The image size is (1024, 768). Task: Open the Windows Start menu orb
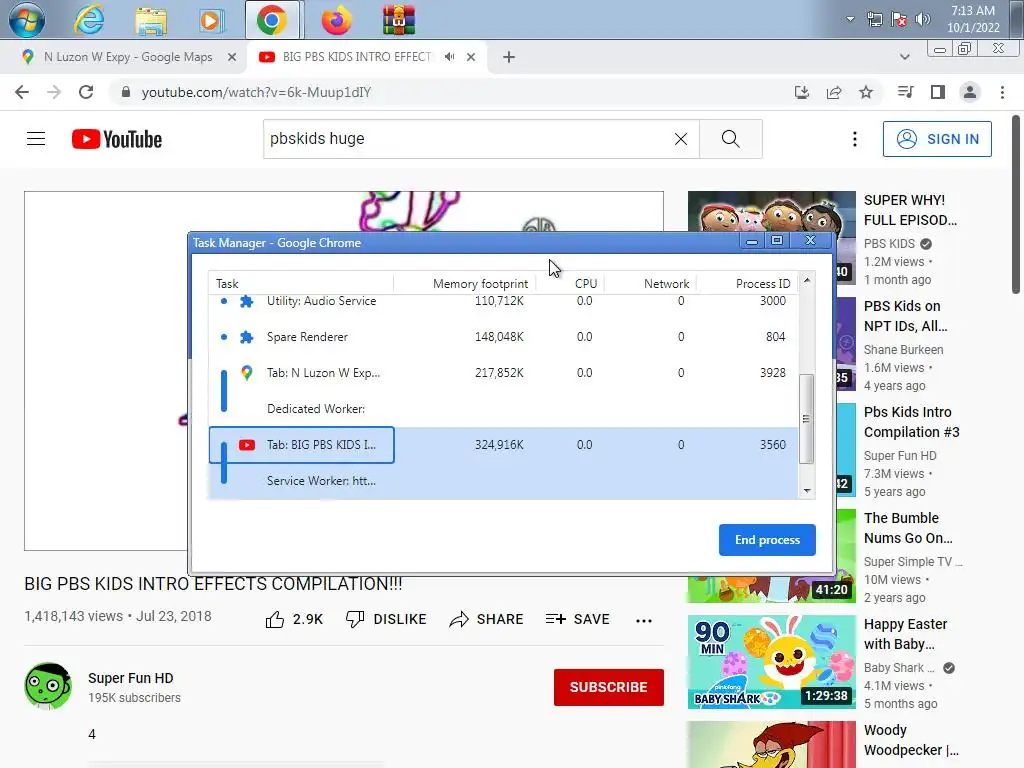coord(27,20)
